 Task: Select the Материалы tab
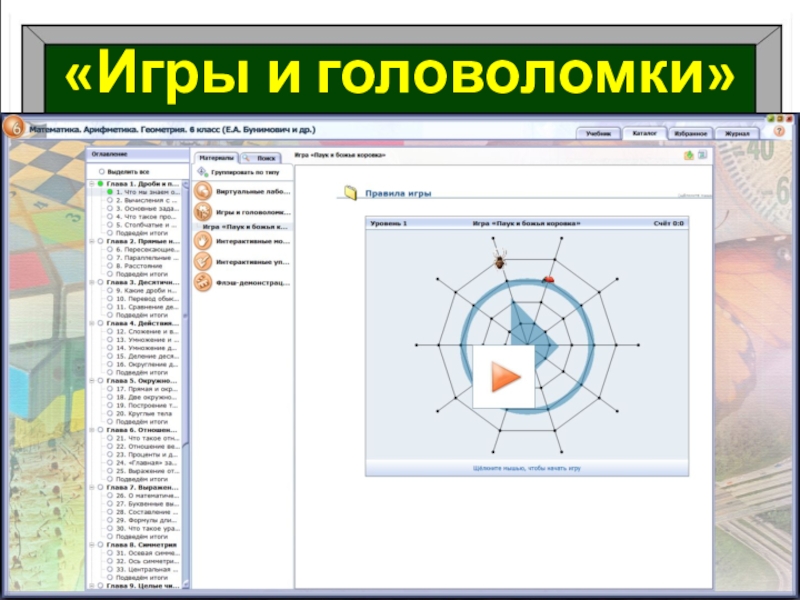216,158
